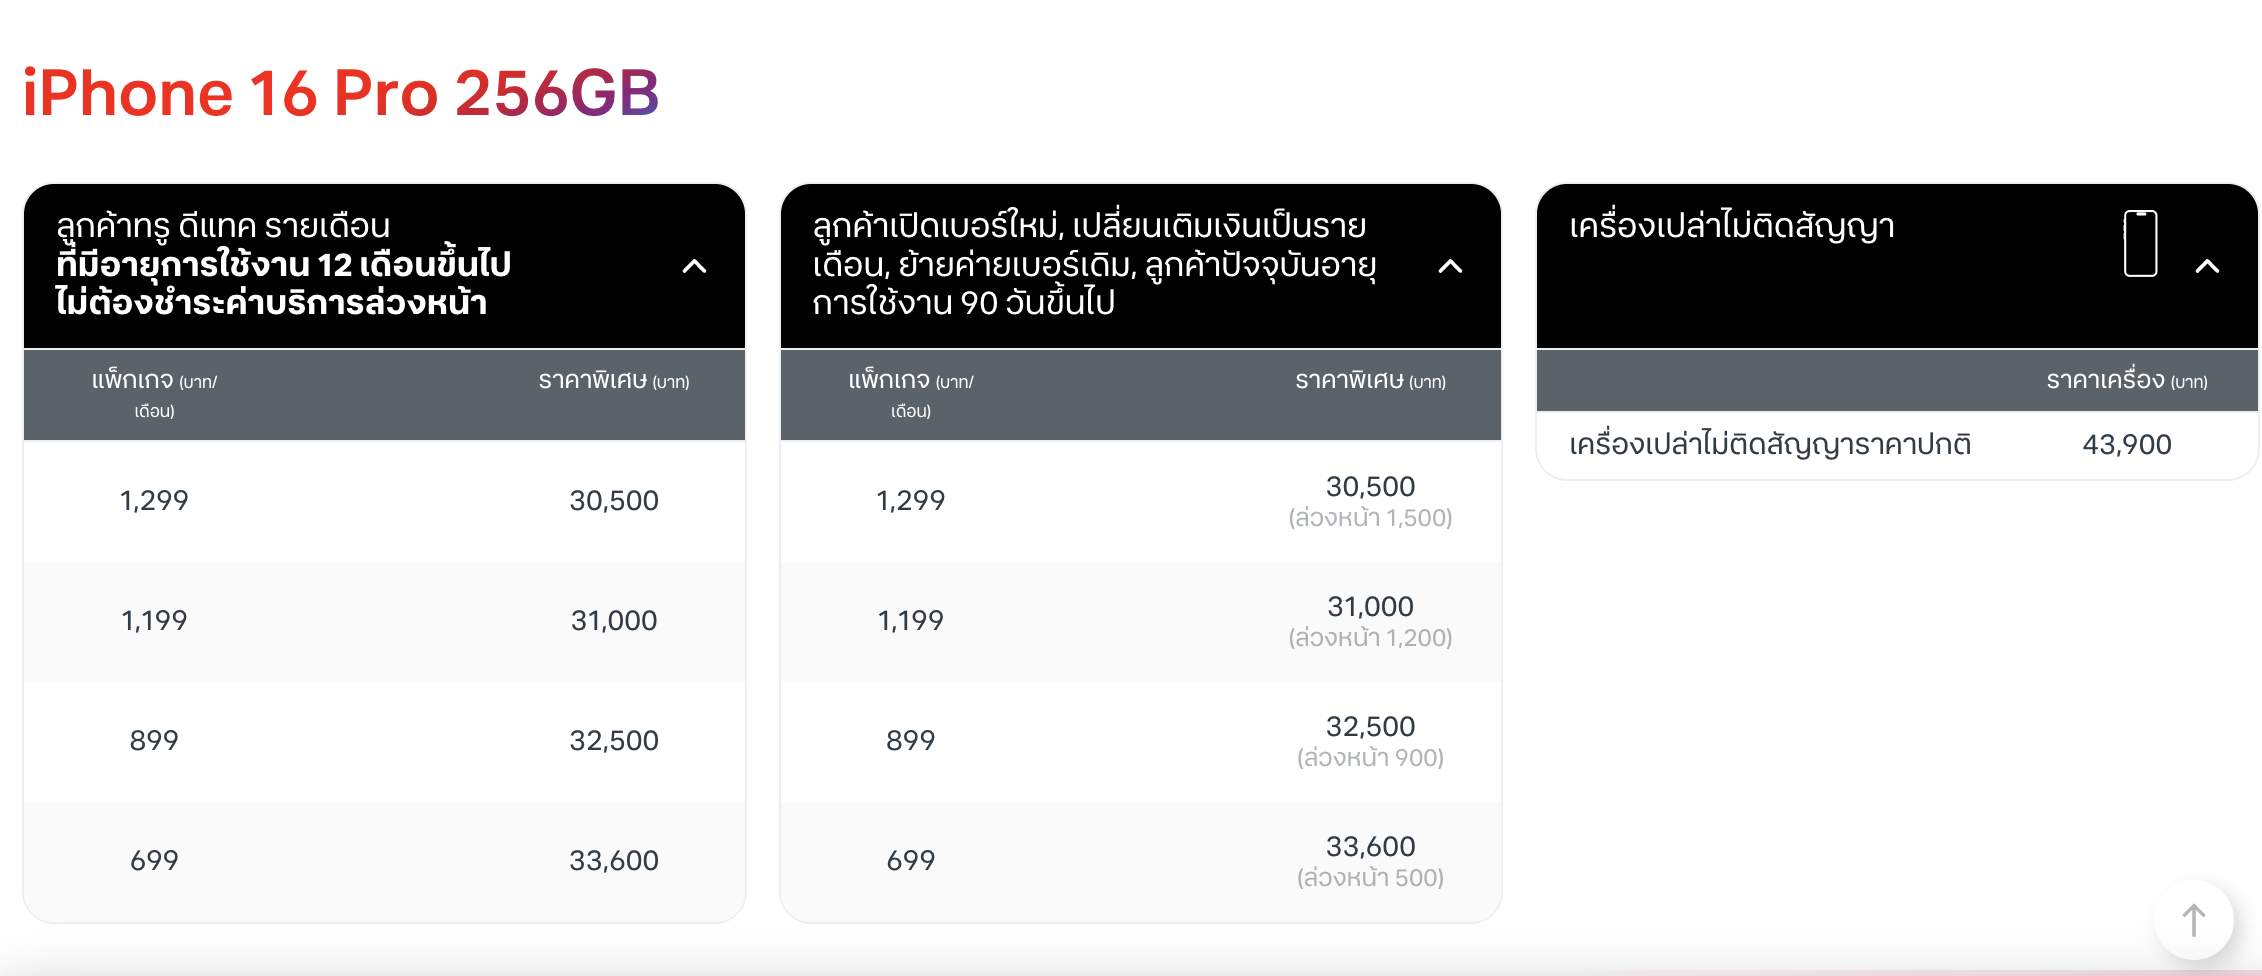Image resolution: width=2262 pixels, height=976 pixels.
Task: Select the ลูกค้าเปิดเบอร์ใหม่ header text
Action: click(x=1094, y=264)
